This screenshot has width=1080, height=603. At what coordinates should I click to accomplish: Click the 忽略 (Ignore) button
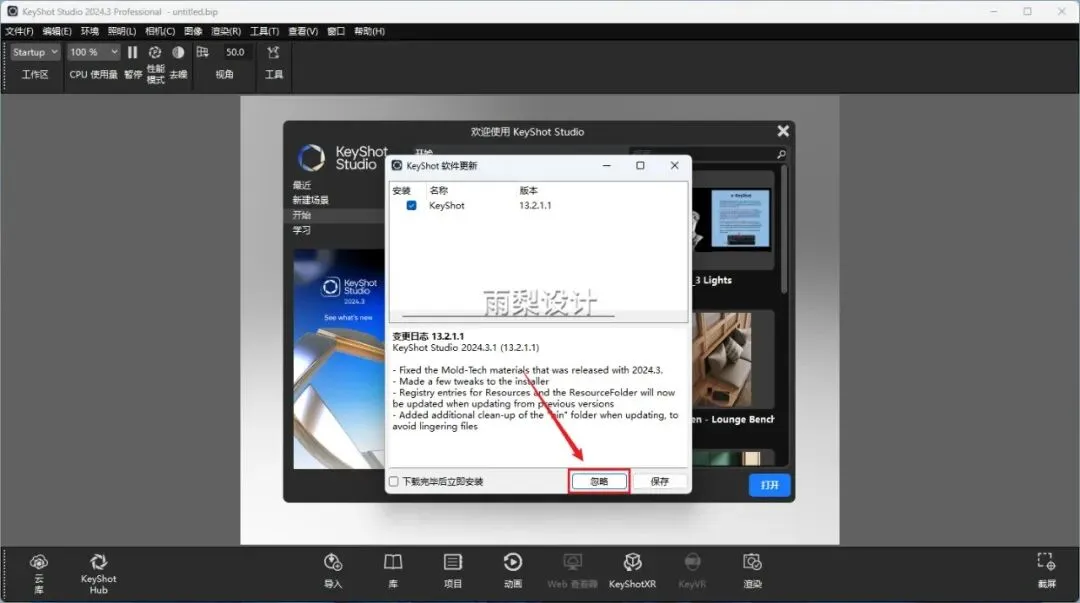(x=599, y=481)
